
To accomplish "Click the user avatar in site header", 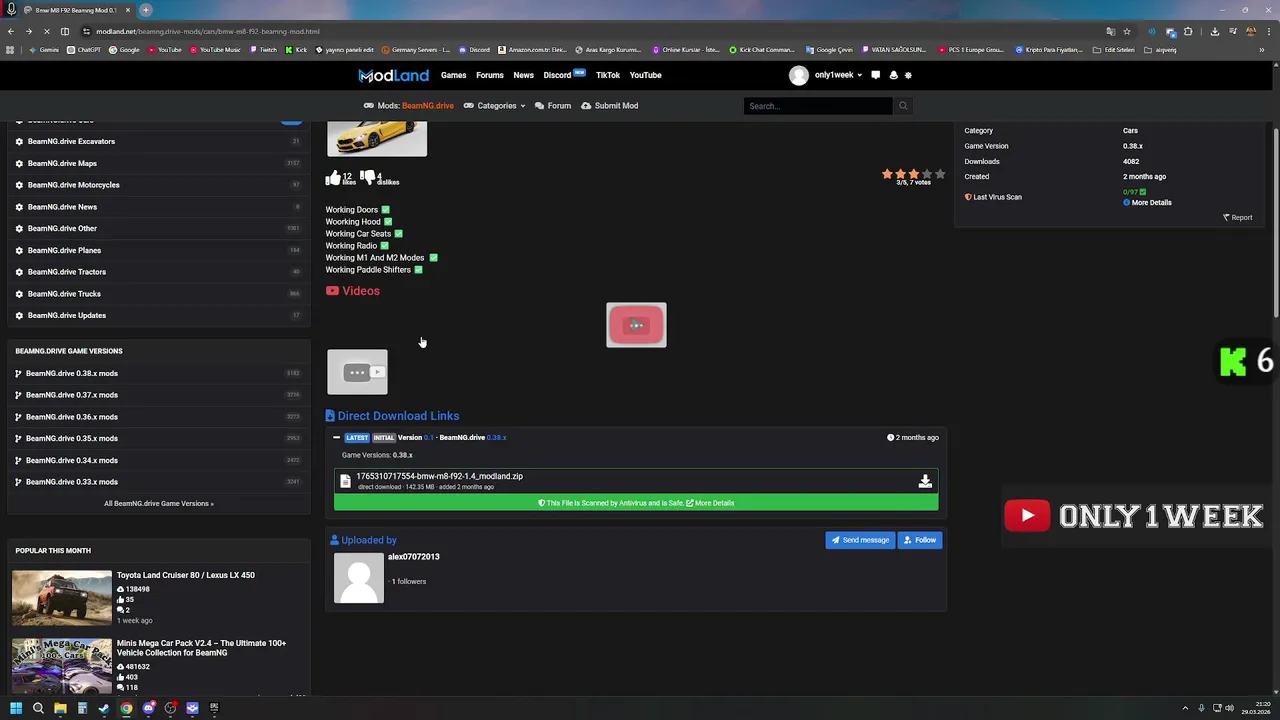I will click(x=798, y=75).
